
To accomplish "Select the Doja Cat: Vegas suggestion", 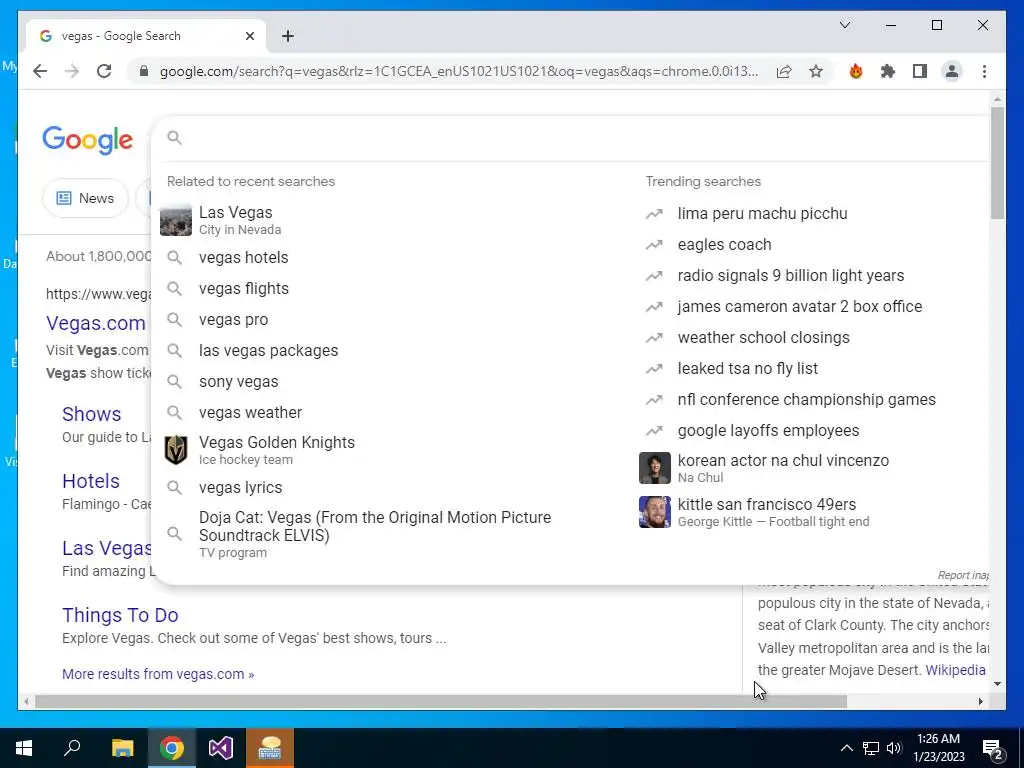I will point(391,534).
